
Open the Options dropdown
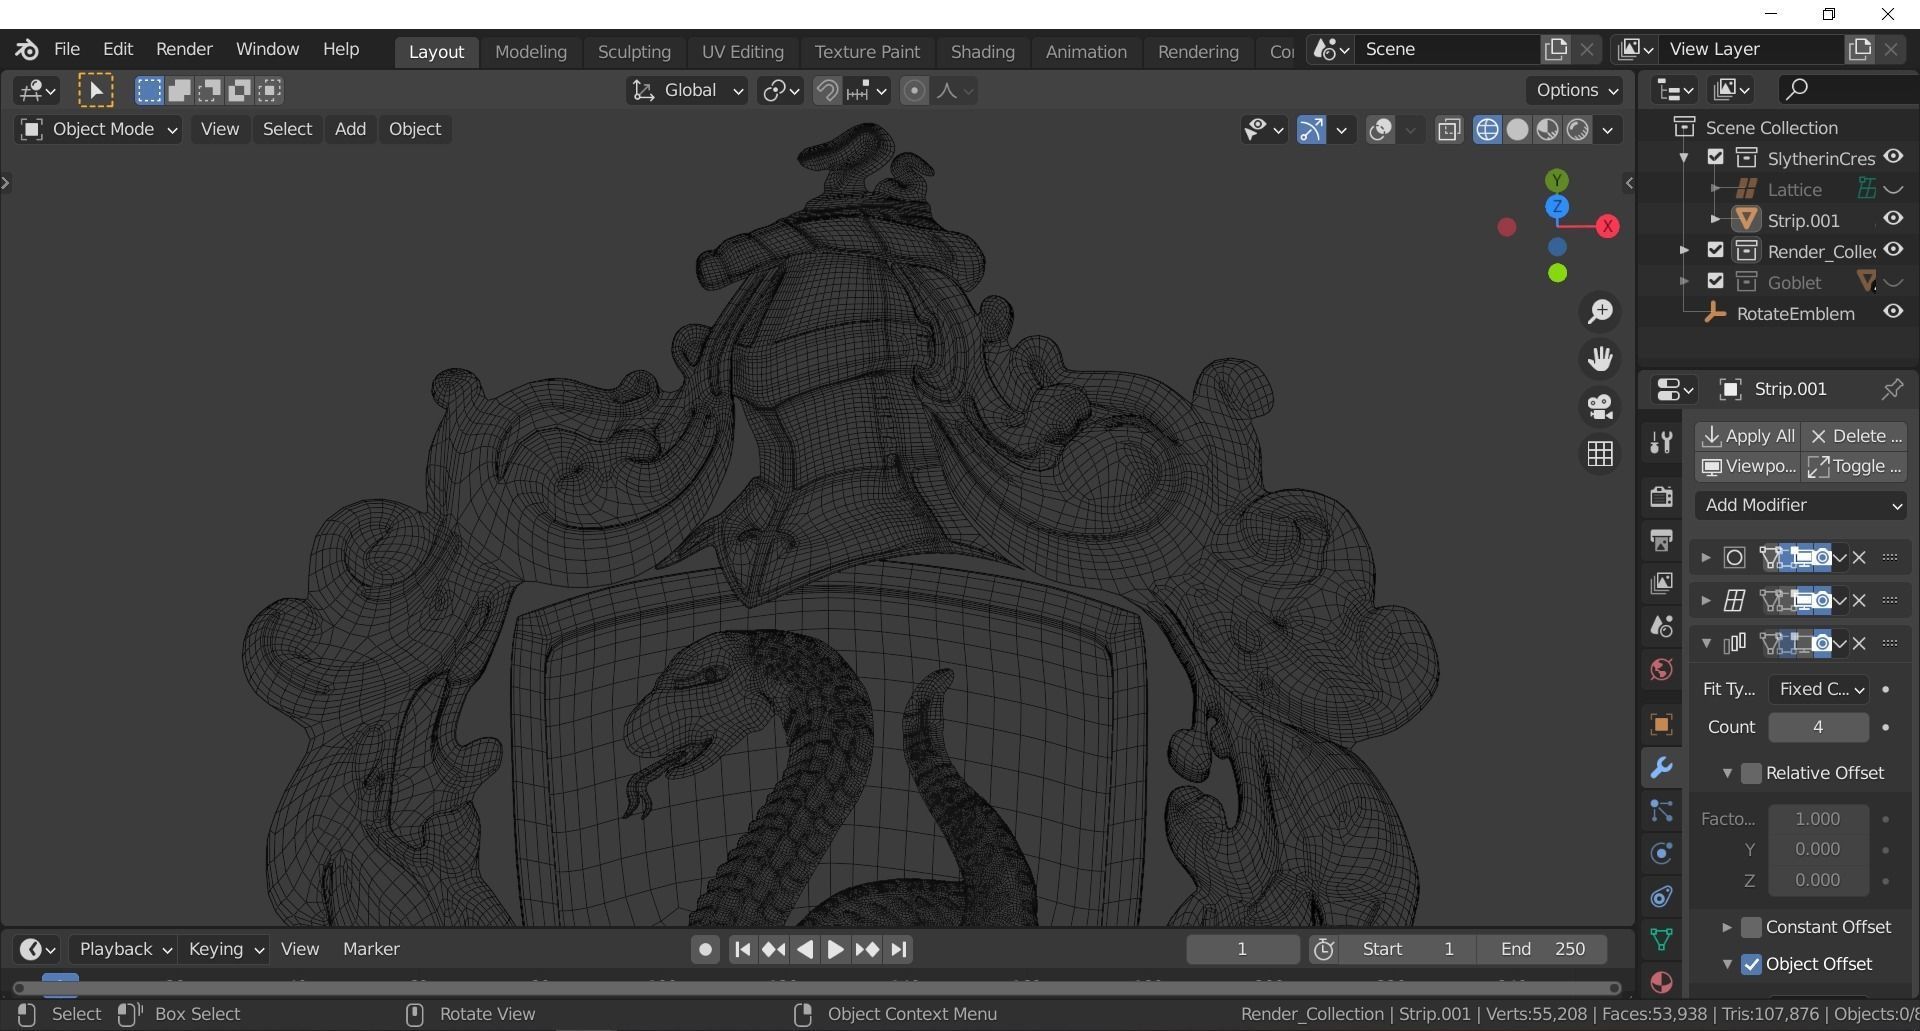point(1575,90)
